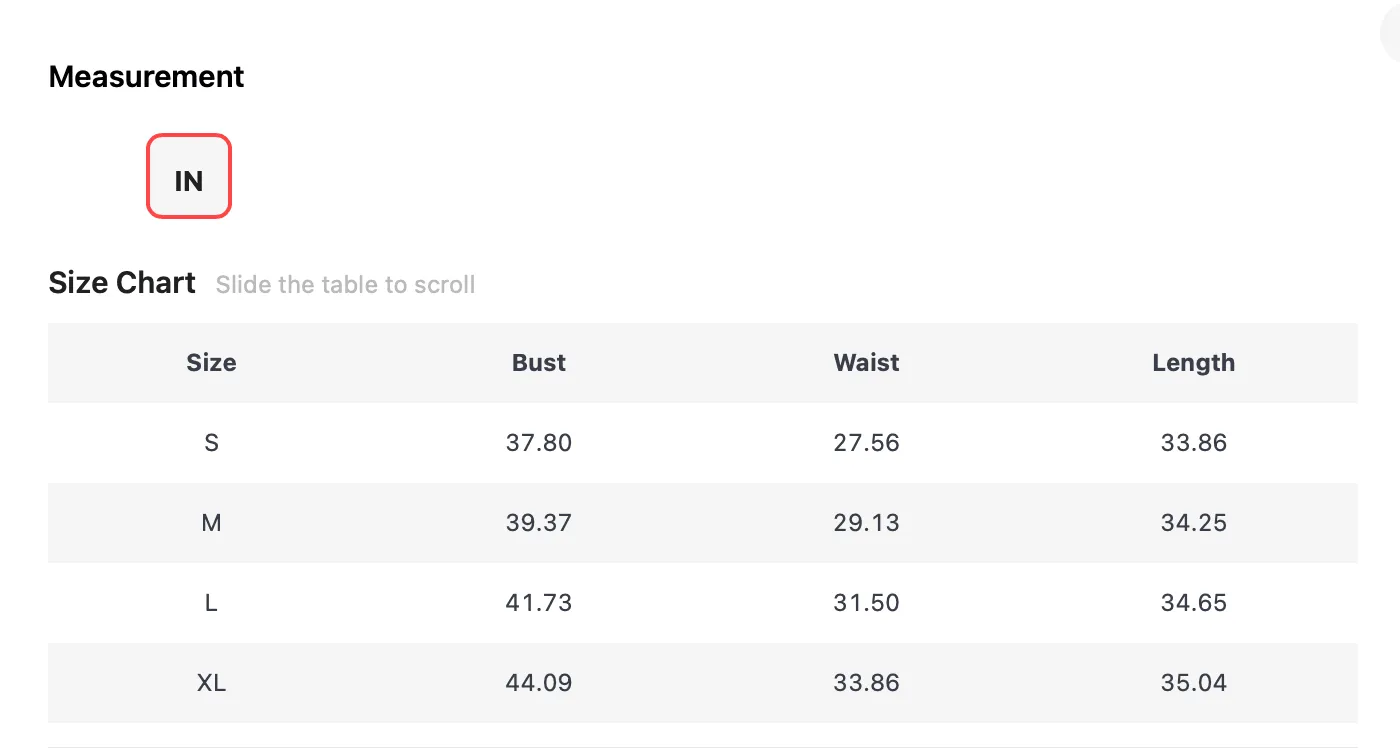
Task: Click the Measurement heading
Action: pyautogui.click(x=146, y=77)
